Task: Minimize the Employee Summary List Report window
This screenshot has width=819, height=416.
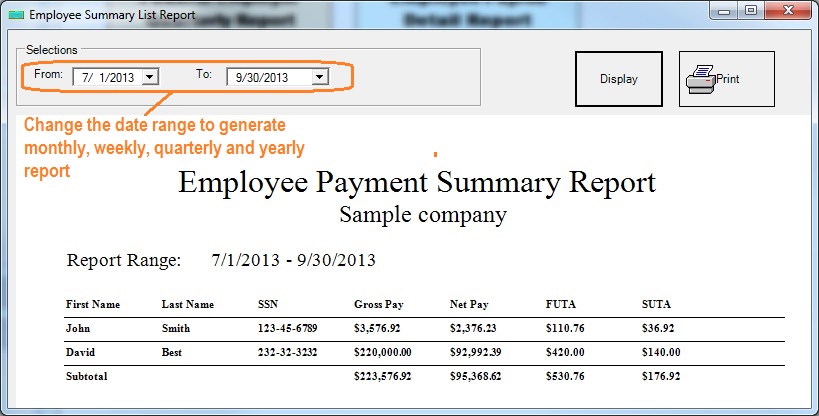Action: pos(723,11)
